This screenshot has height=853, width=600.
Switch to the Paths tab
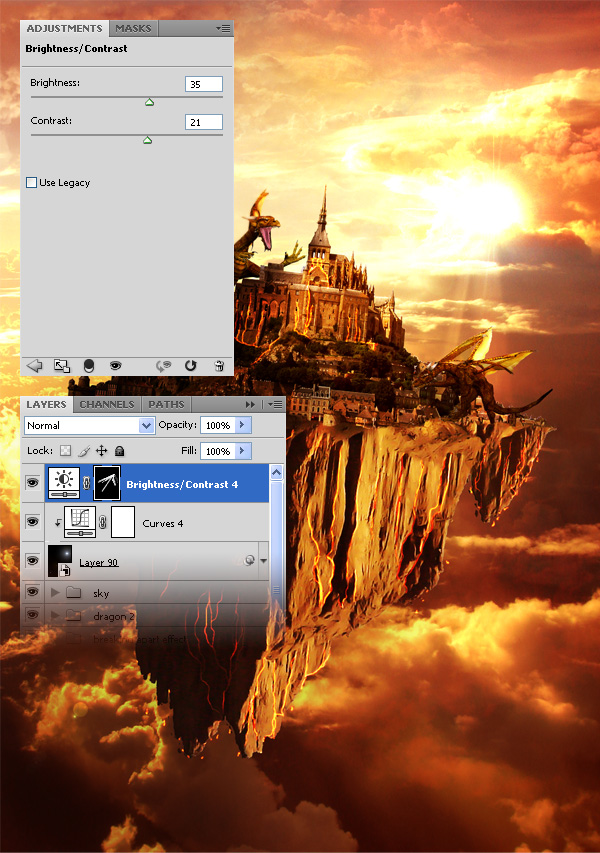pyautogui.click(x=166, y=404)
